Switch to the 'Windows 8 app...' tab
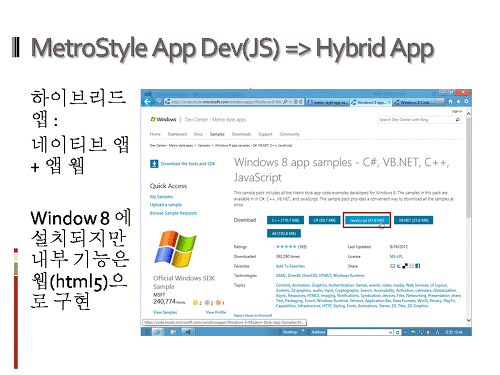The image size is (500, 375). pyautogui.click(x=371, y=102)
